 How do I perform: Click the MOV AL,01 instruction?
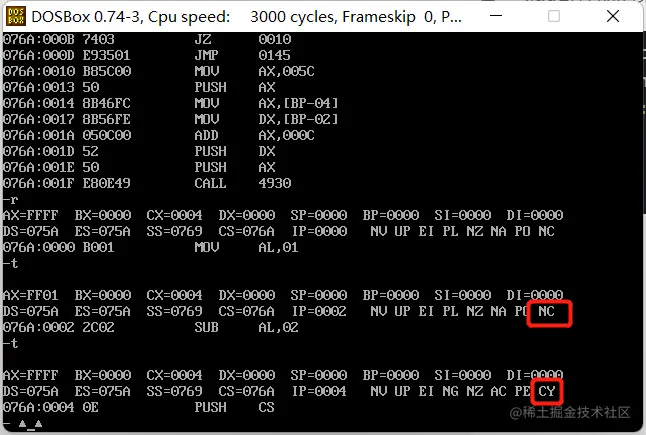click(x=246, y=248)
